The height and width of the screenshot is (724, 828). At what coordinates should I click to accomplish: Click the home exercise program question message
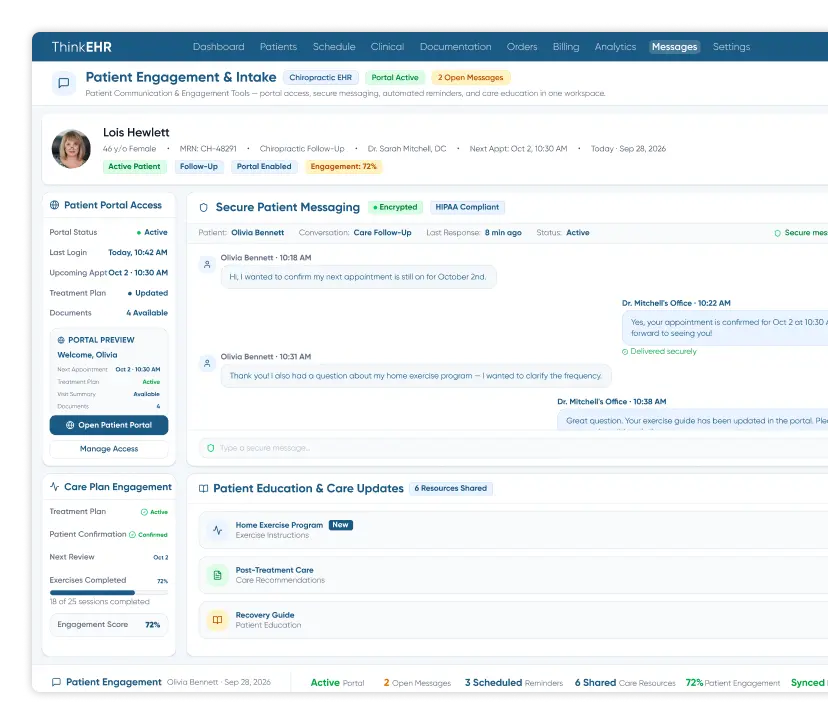coord(416,376)
